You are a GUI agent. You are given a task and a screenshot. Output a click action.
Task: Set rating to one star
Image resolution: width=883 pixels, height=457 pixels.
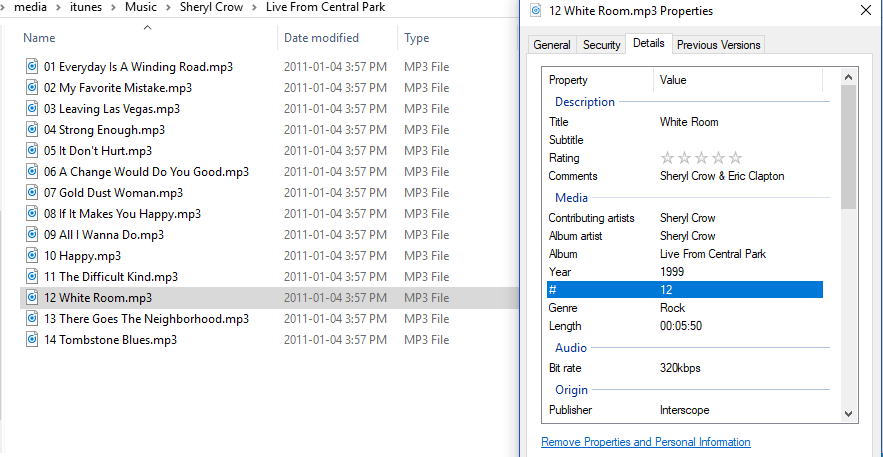click(x=668, y=158)
